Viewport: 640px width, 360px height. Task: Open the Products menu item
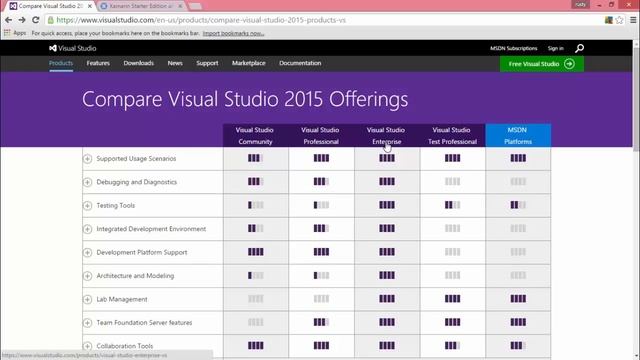61,63
